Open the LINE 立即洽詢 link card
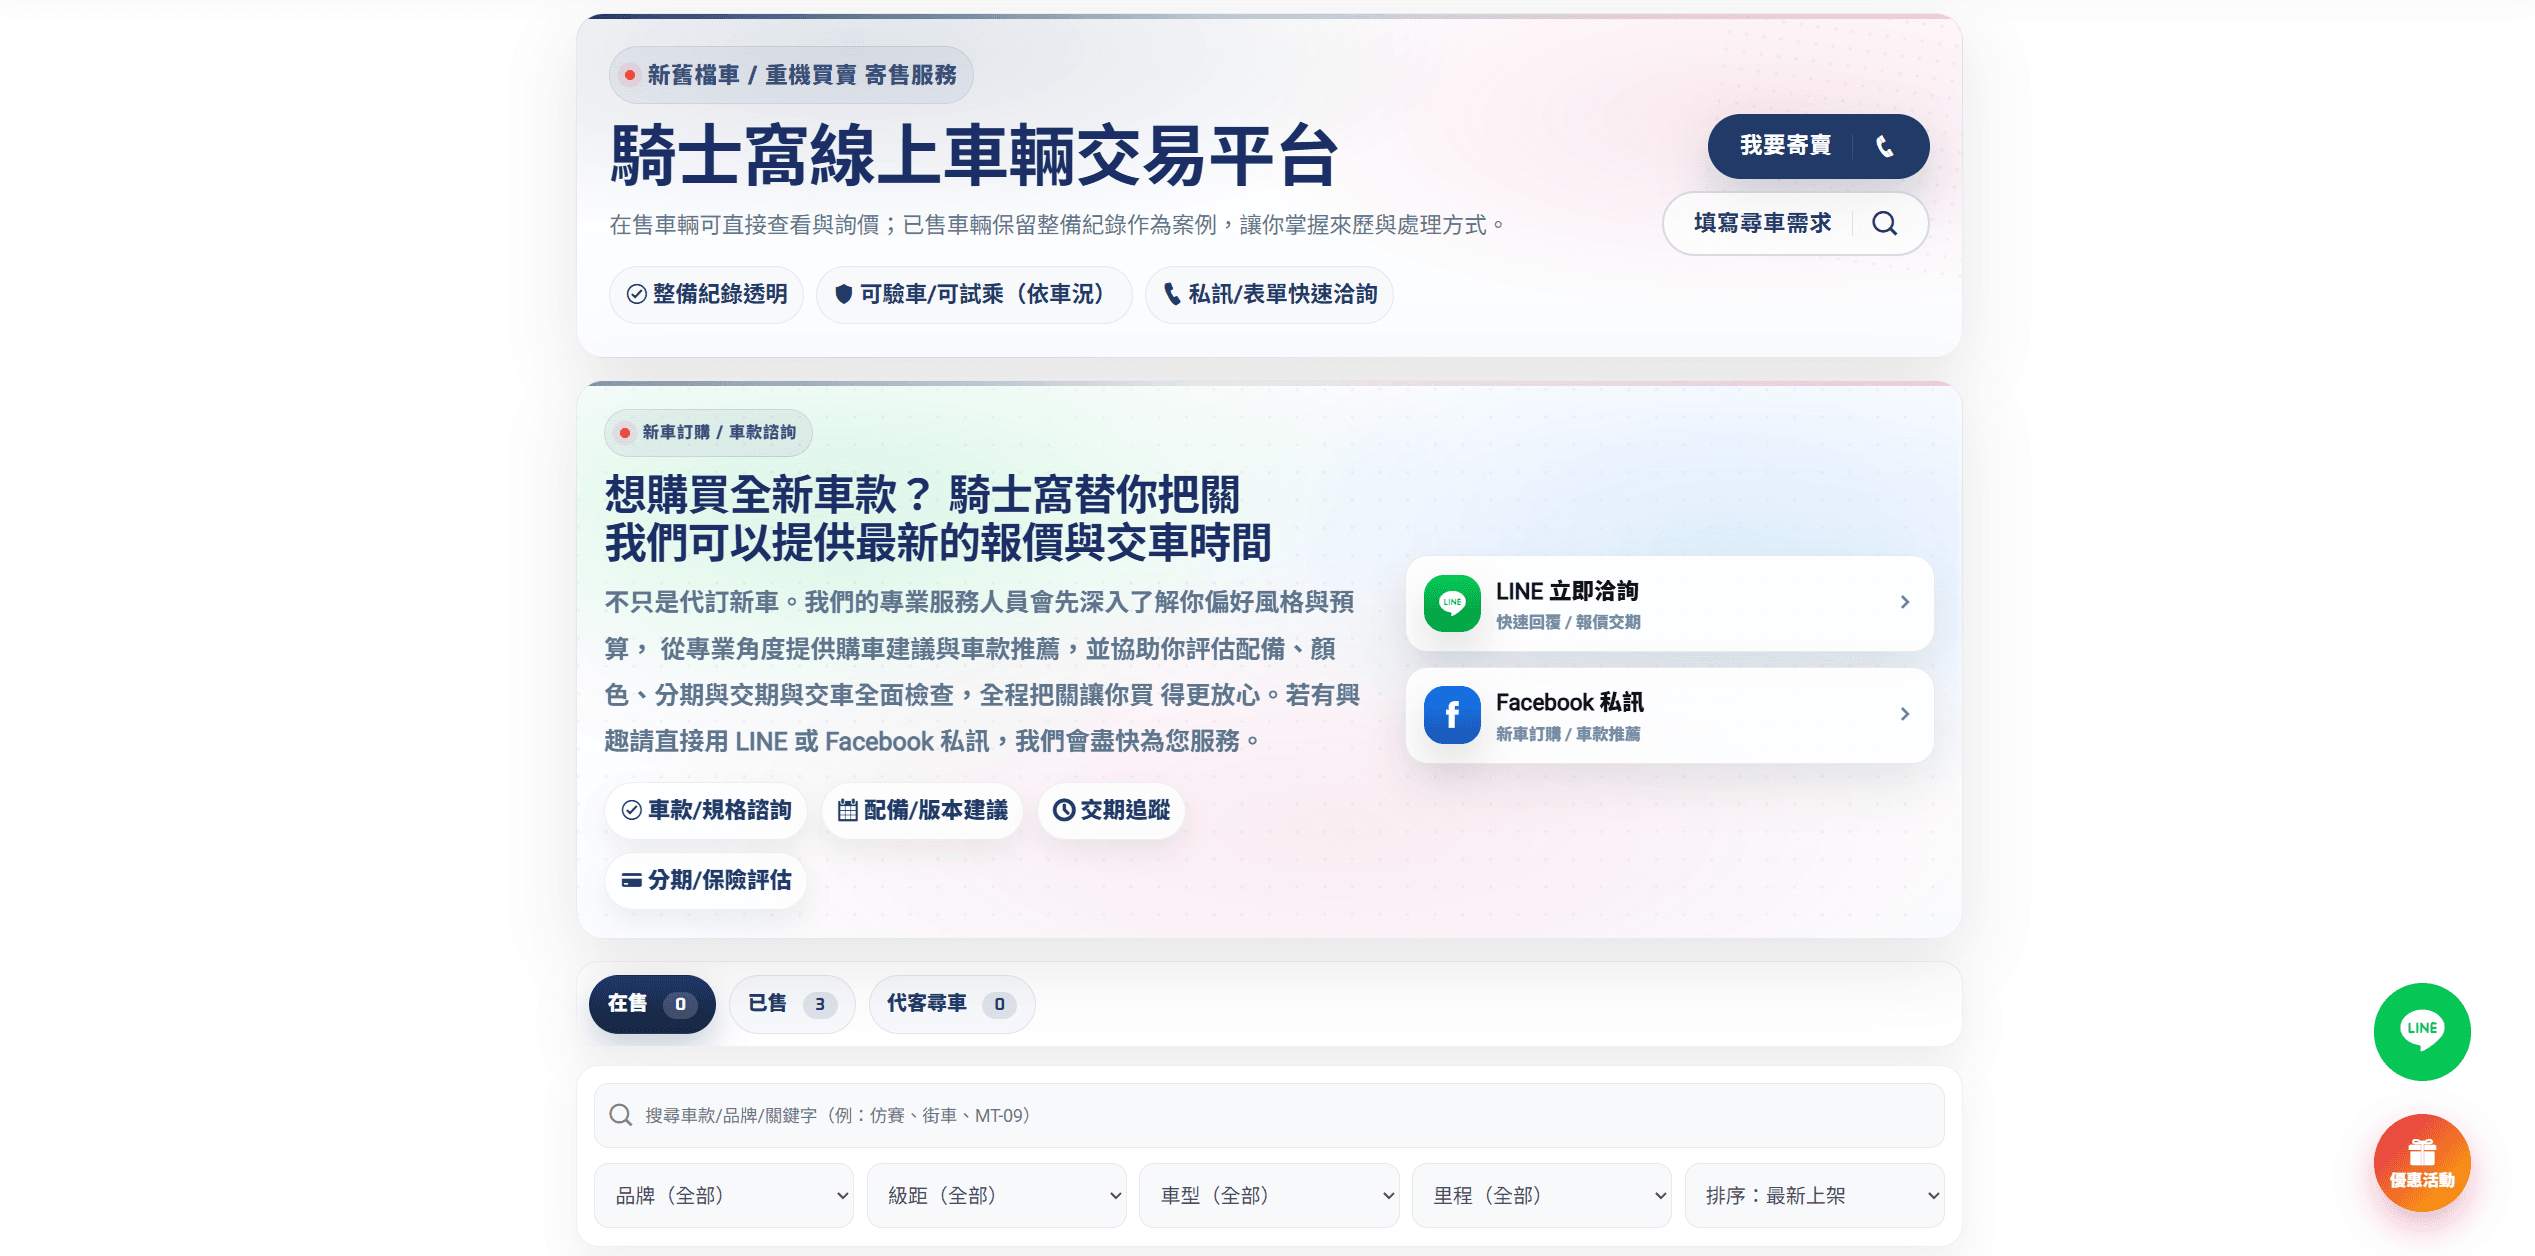Viewport: 2535px width, 1256px height. pos(1669,603)
